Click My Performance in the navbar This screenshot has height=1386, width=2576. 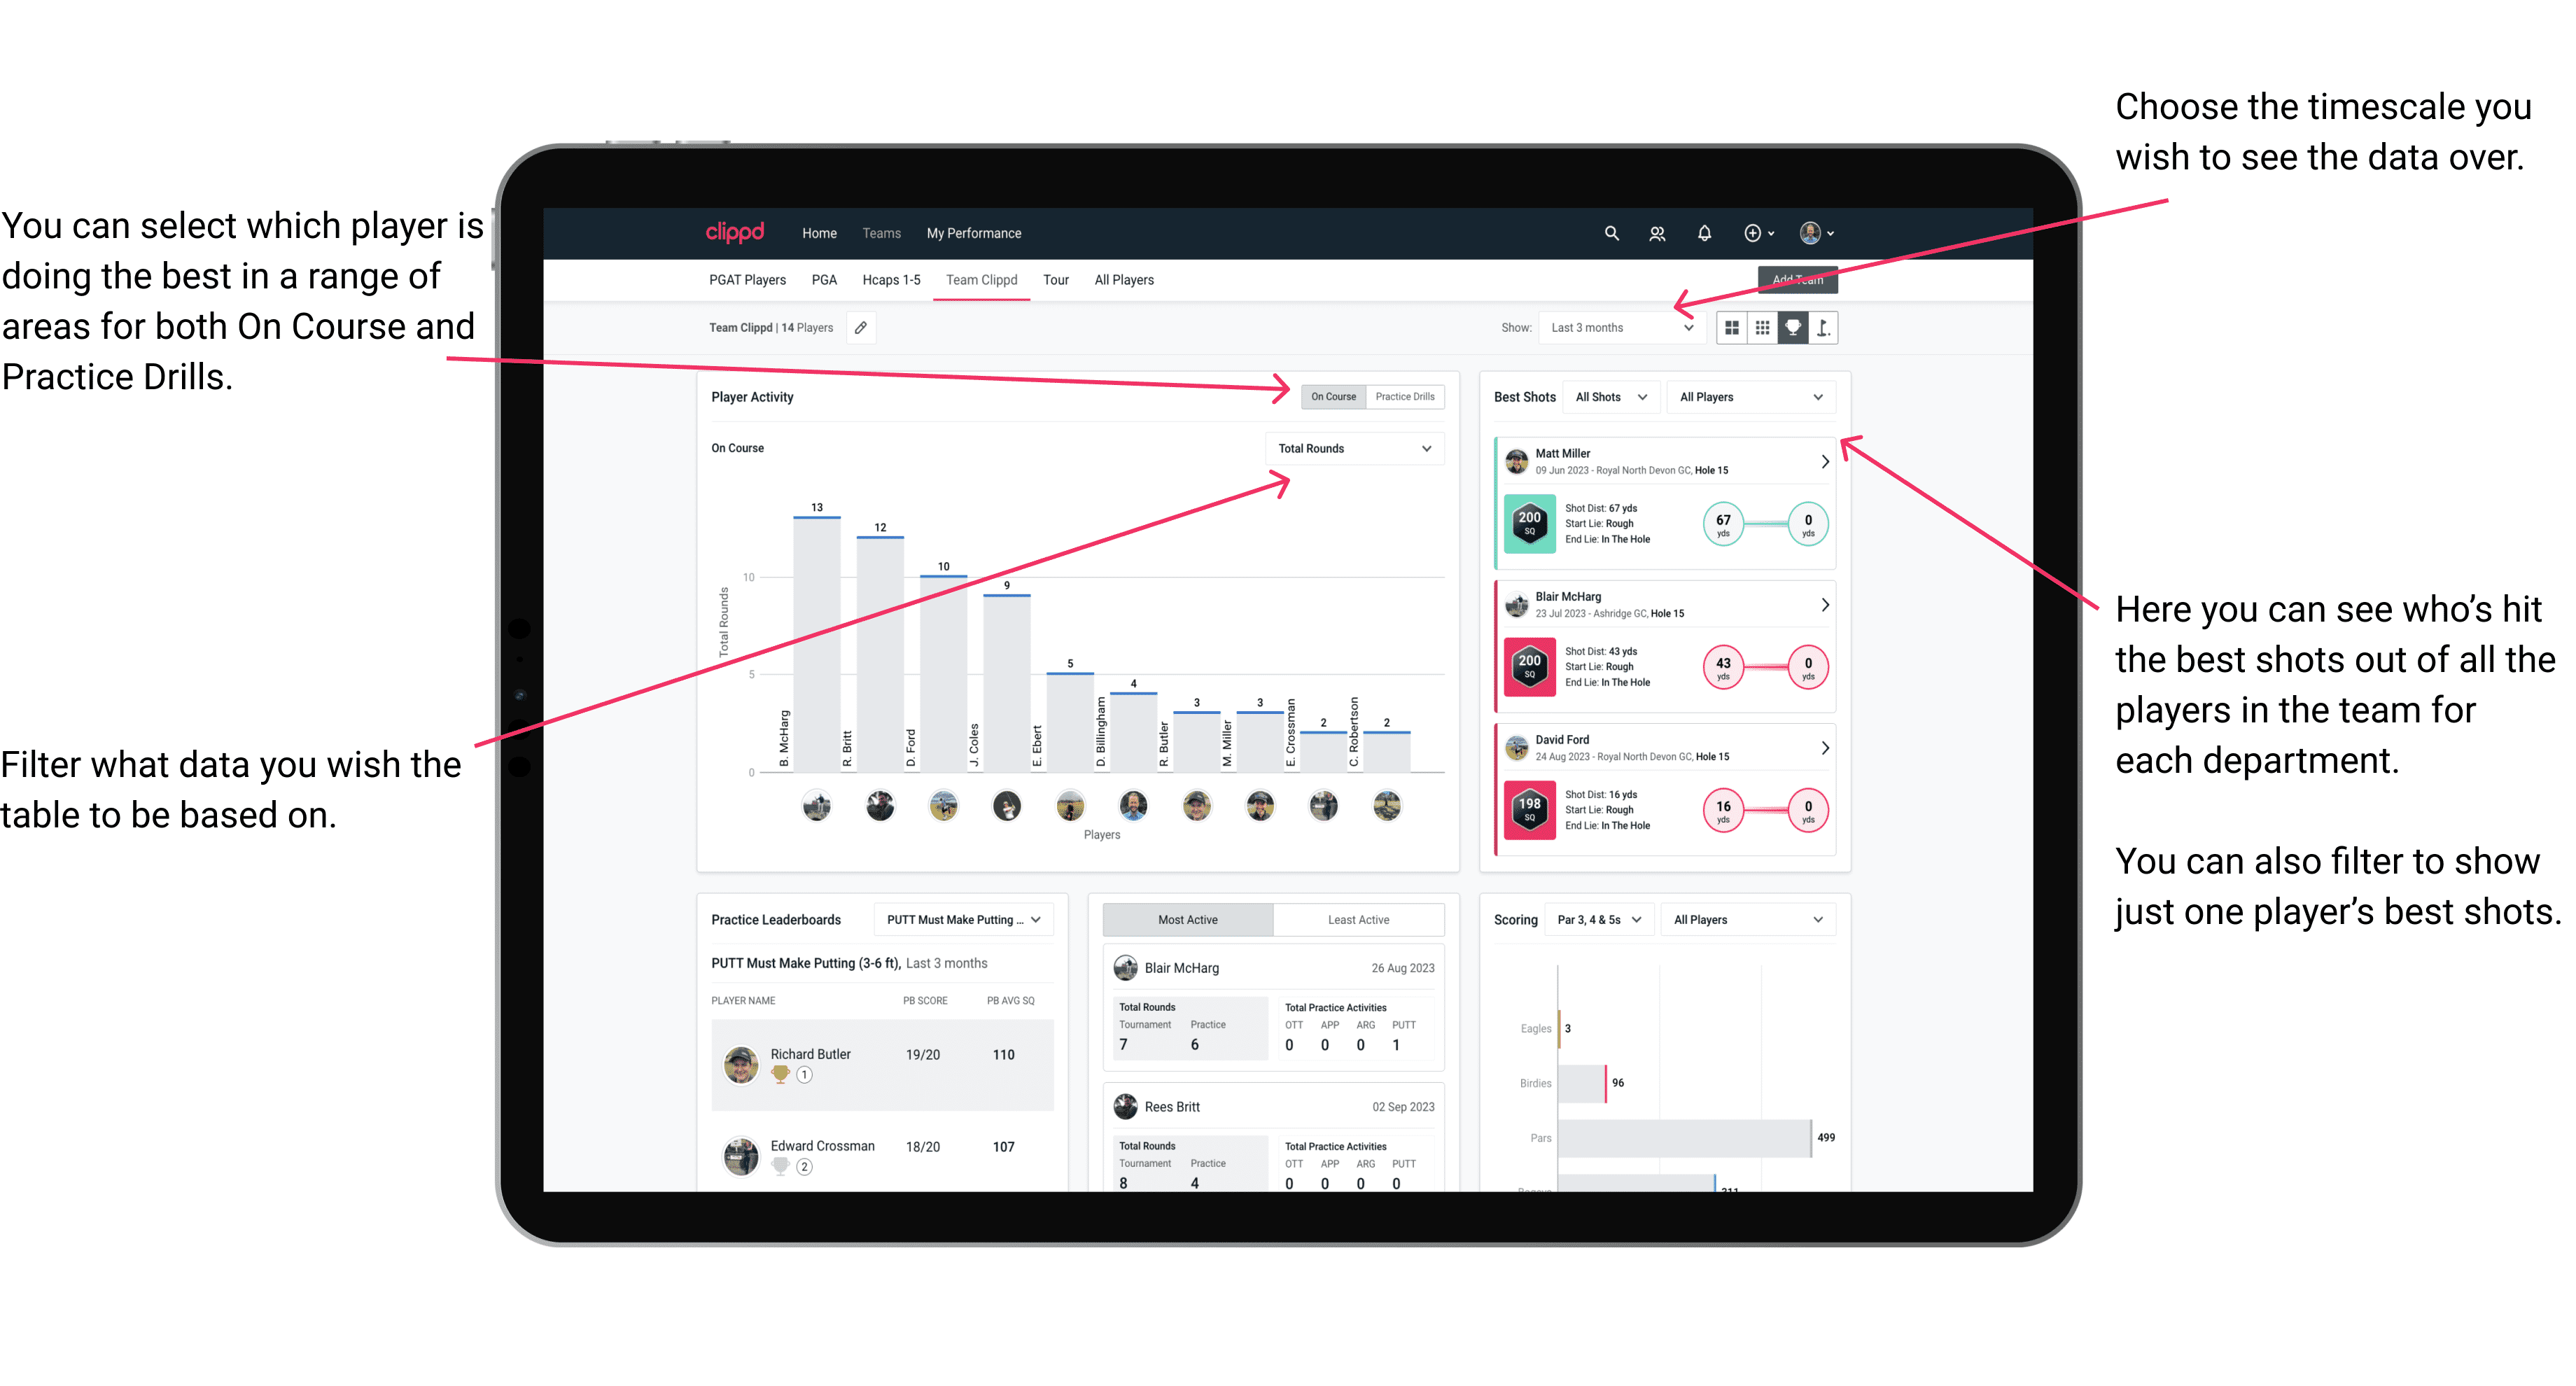[x=974, y=234]
